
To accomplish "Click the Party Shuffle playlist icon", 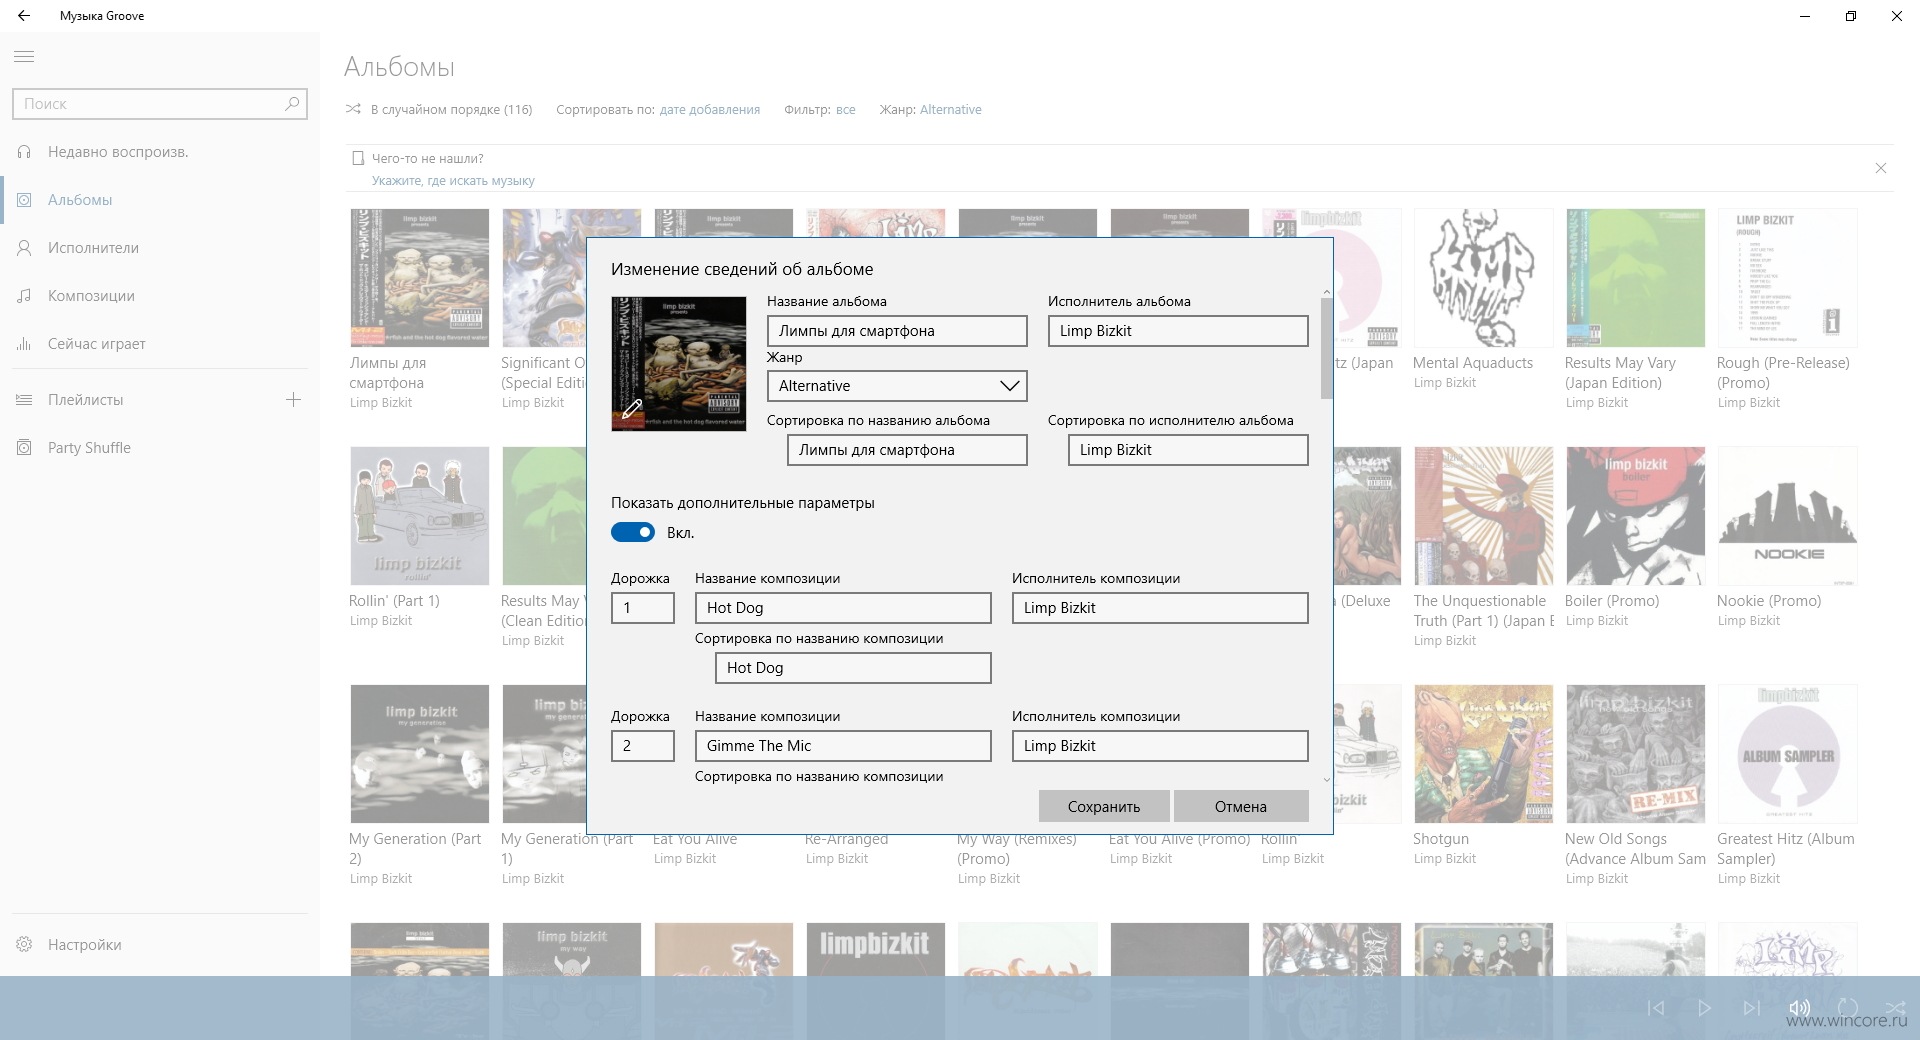I will coord(24,448).
